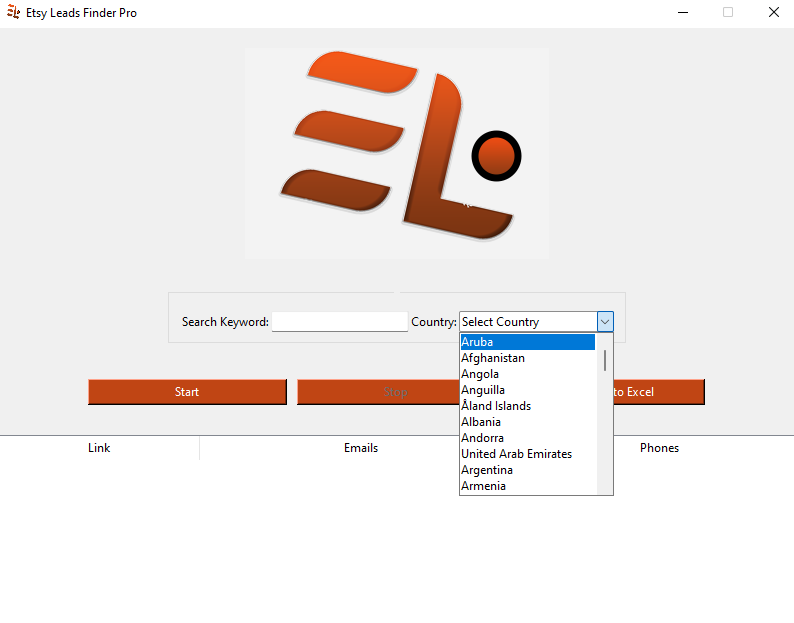The width and height of the screenshot is (794, 623).
Task: Click the Link column header
Action: [99, 448]
